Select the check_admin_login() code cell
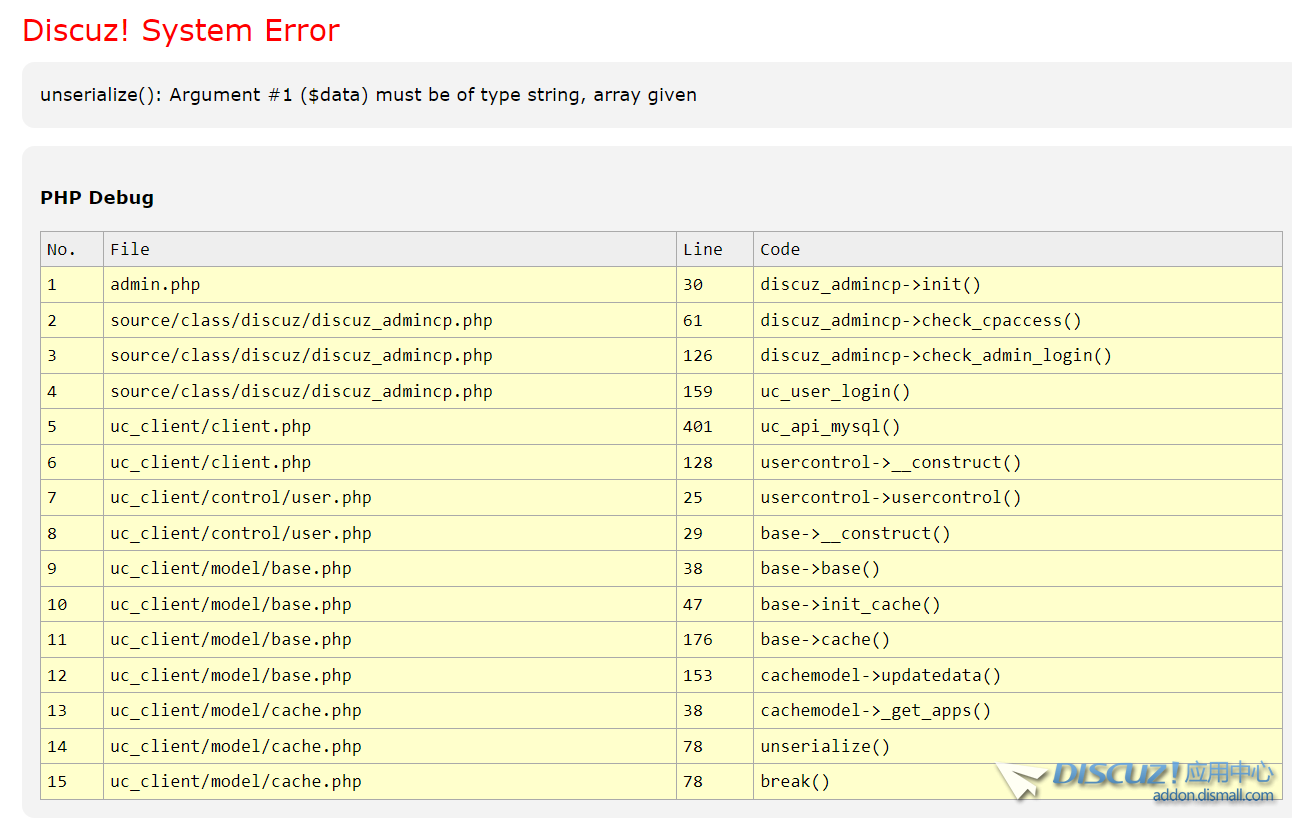This screenshot has height=821, width=1292. [x=935, y=356]
